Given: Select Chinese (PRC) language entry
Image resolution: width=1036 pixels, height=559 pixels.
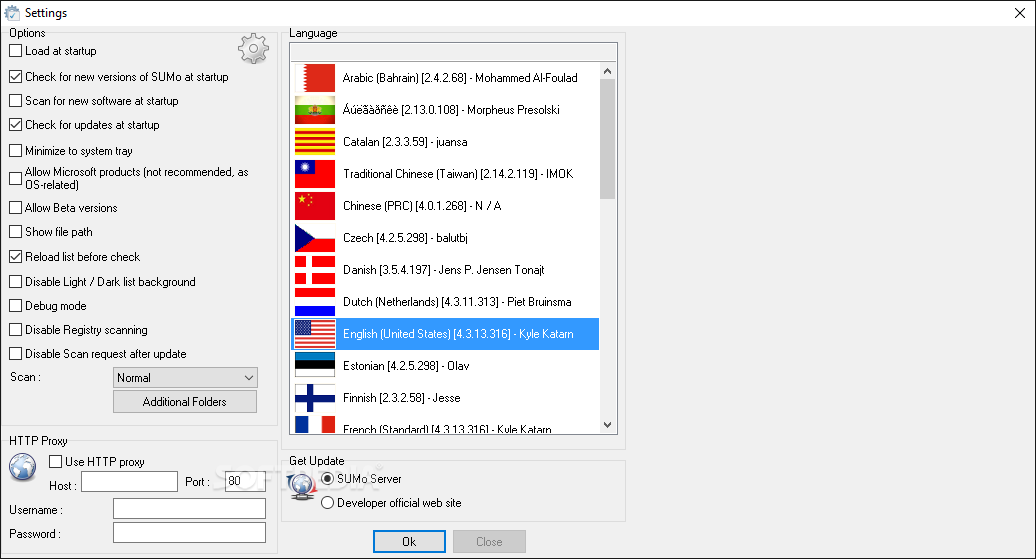Looking at the screenshot, I should pos(445,206).
